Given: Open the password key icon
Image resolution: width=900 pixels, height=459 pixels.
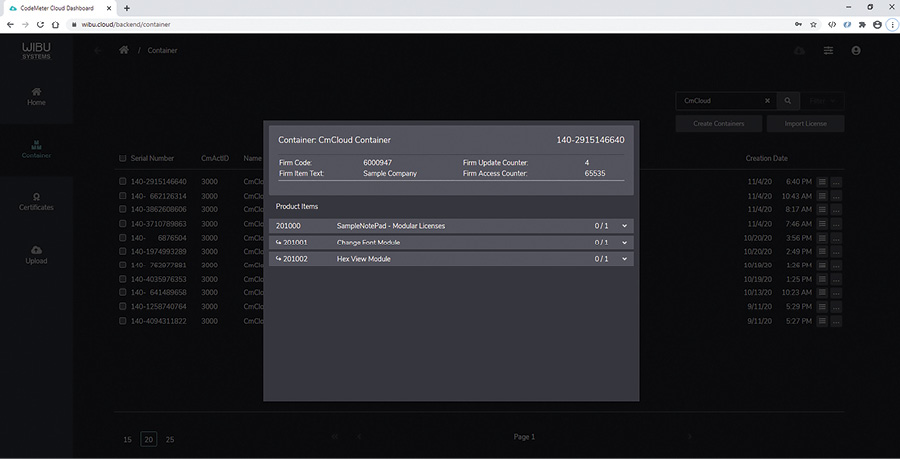Looking at the screenshot, I should pos(798,25).
